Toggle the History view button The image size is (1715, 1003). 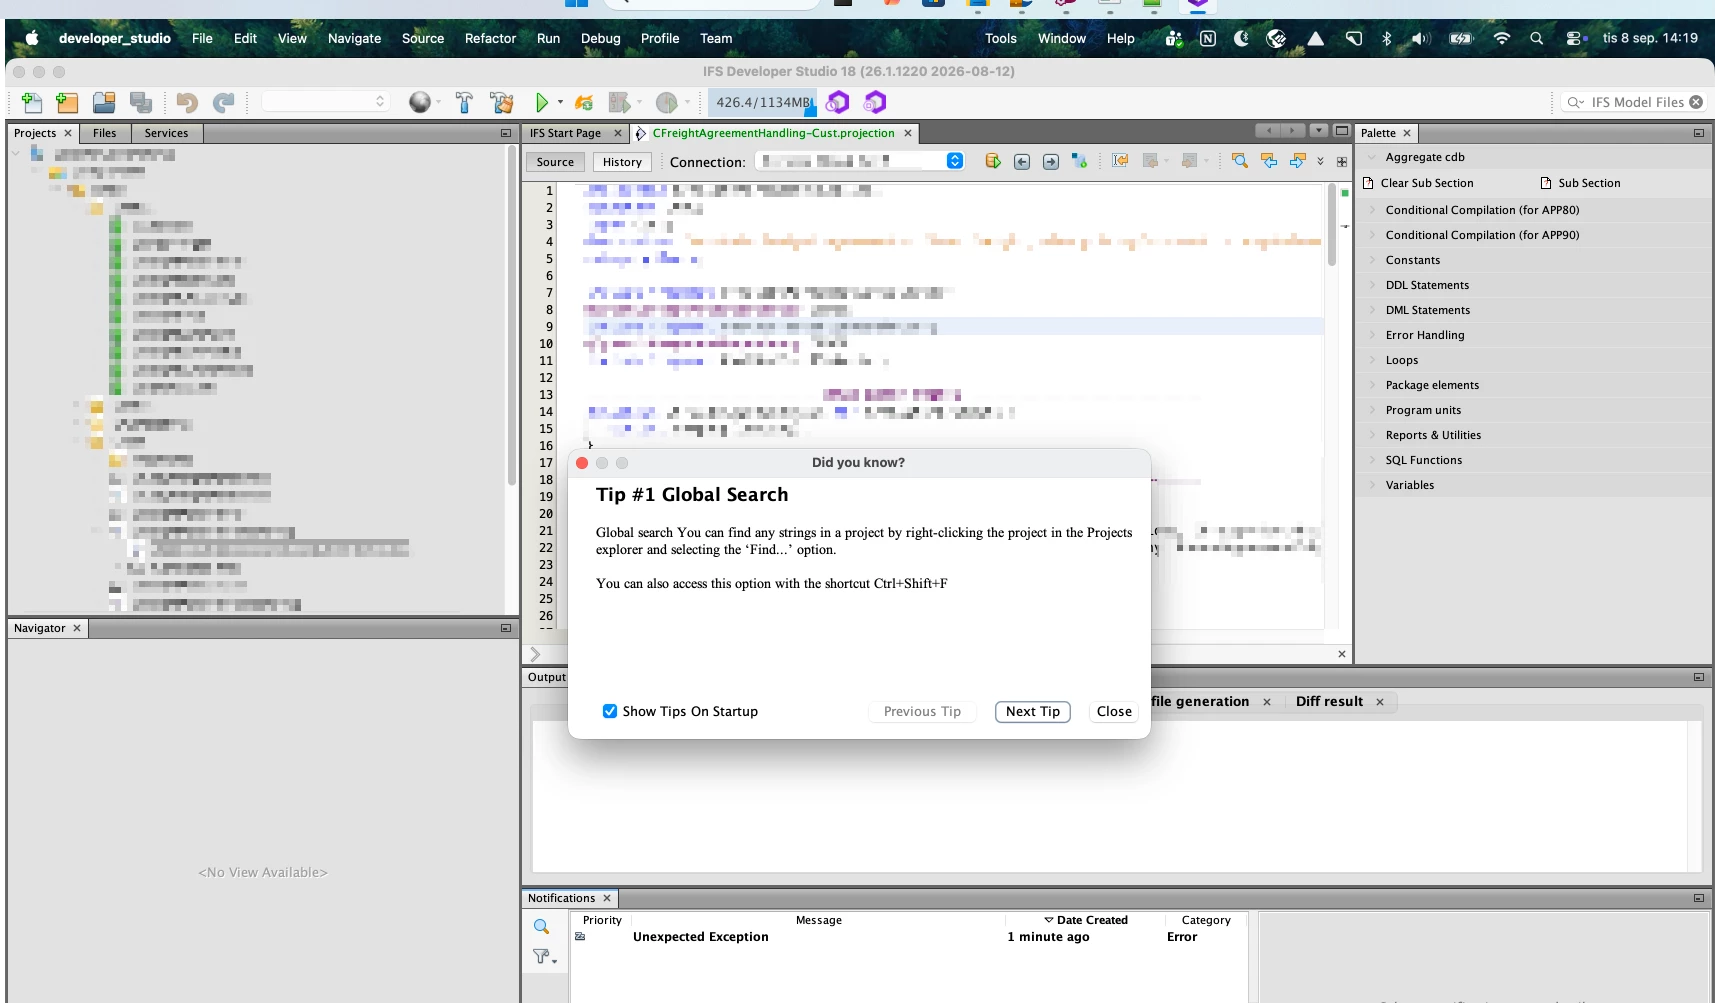click(622, 162)
